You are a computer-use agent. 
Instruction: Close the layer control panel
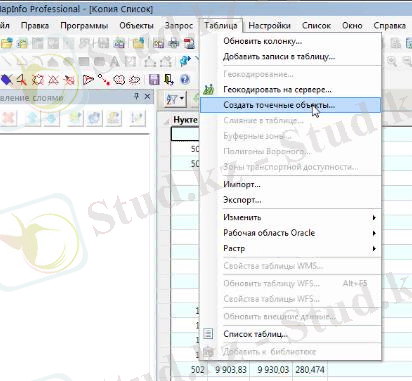coord(147,96)
